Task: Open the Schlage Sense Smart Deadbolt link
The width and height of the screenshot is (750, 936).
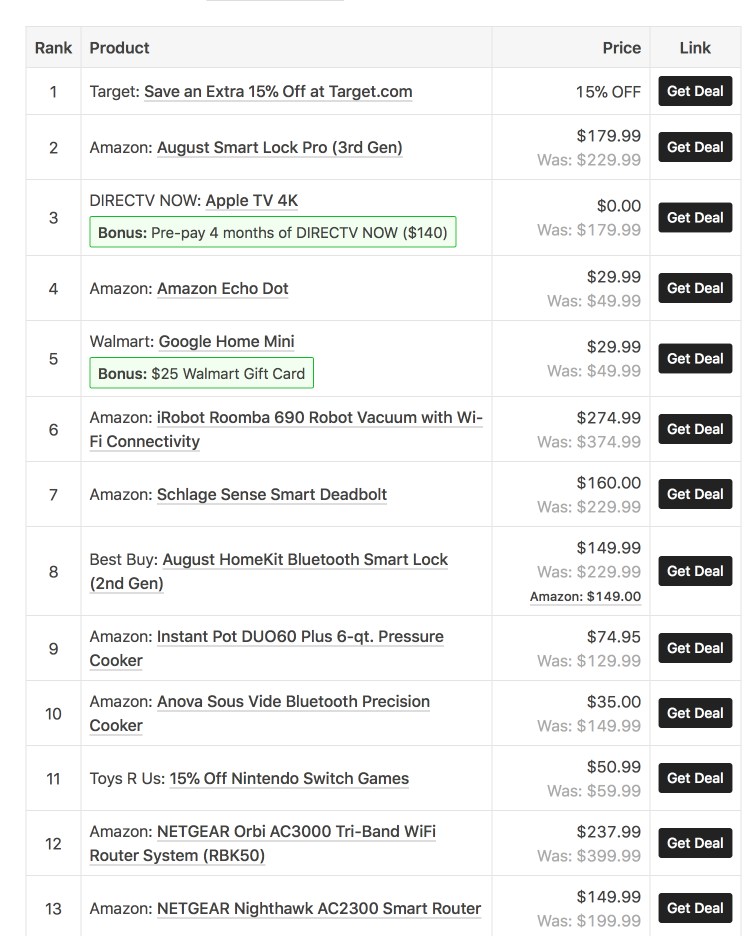Action: [x=272, y=495]
